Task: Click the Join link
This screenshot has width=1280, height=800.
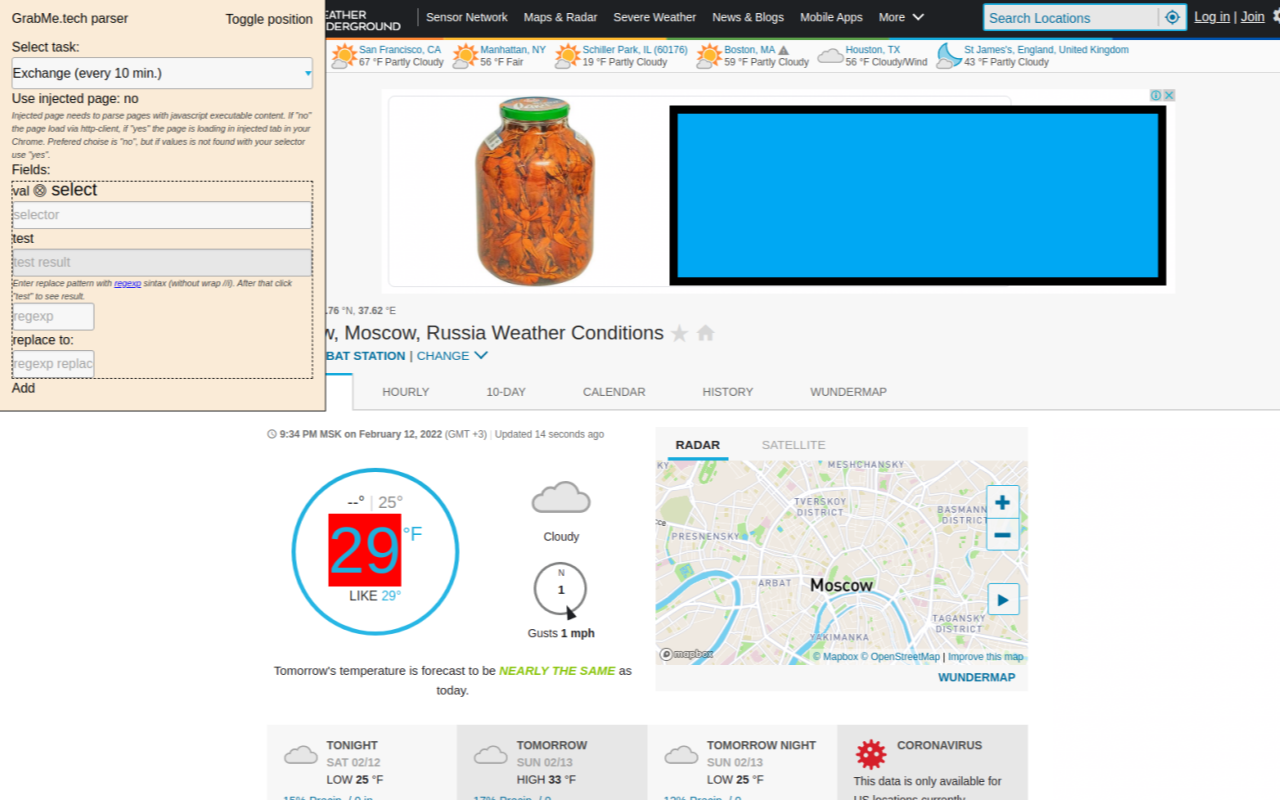Action: pos(1253,17)
